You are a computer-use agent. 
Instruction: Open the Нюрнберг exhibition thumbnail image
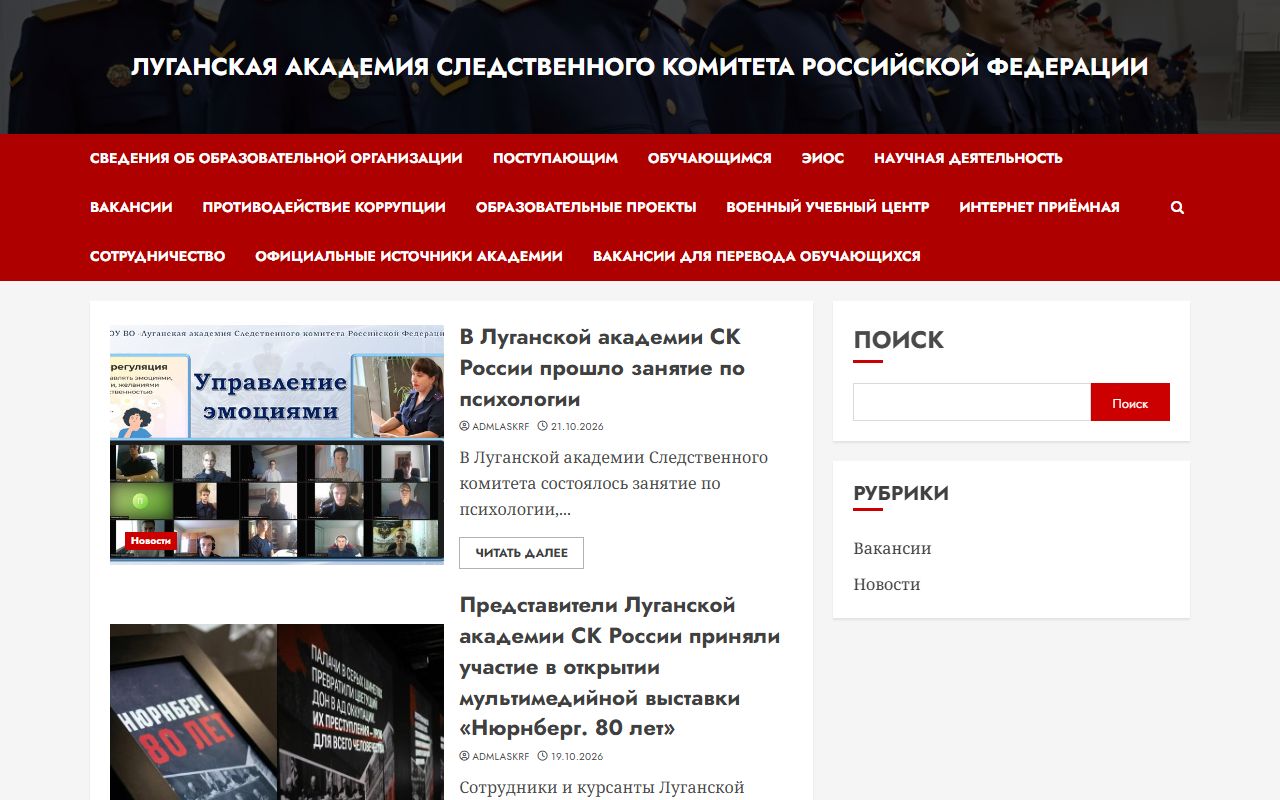[277, 712]
